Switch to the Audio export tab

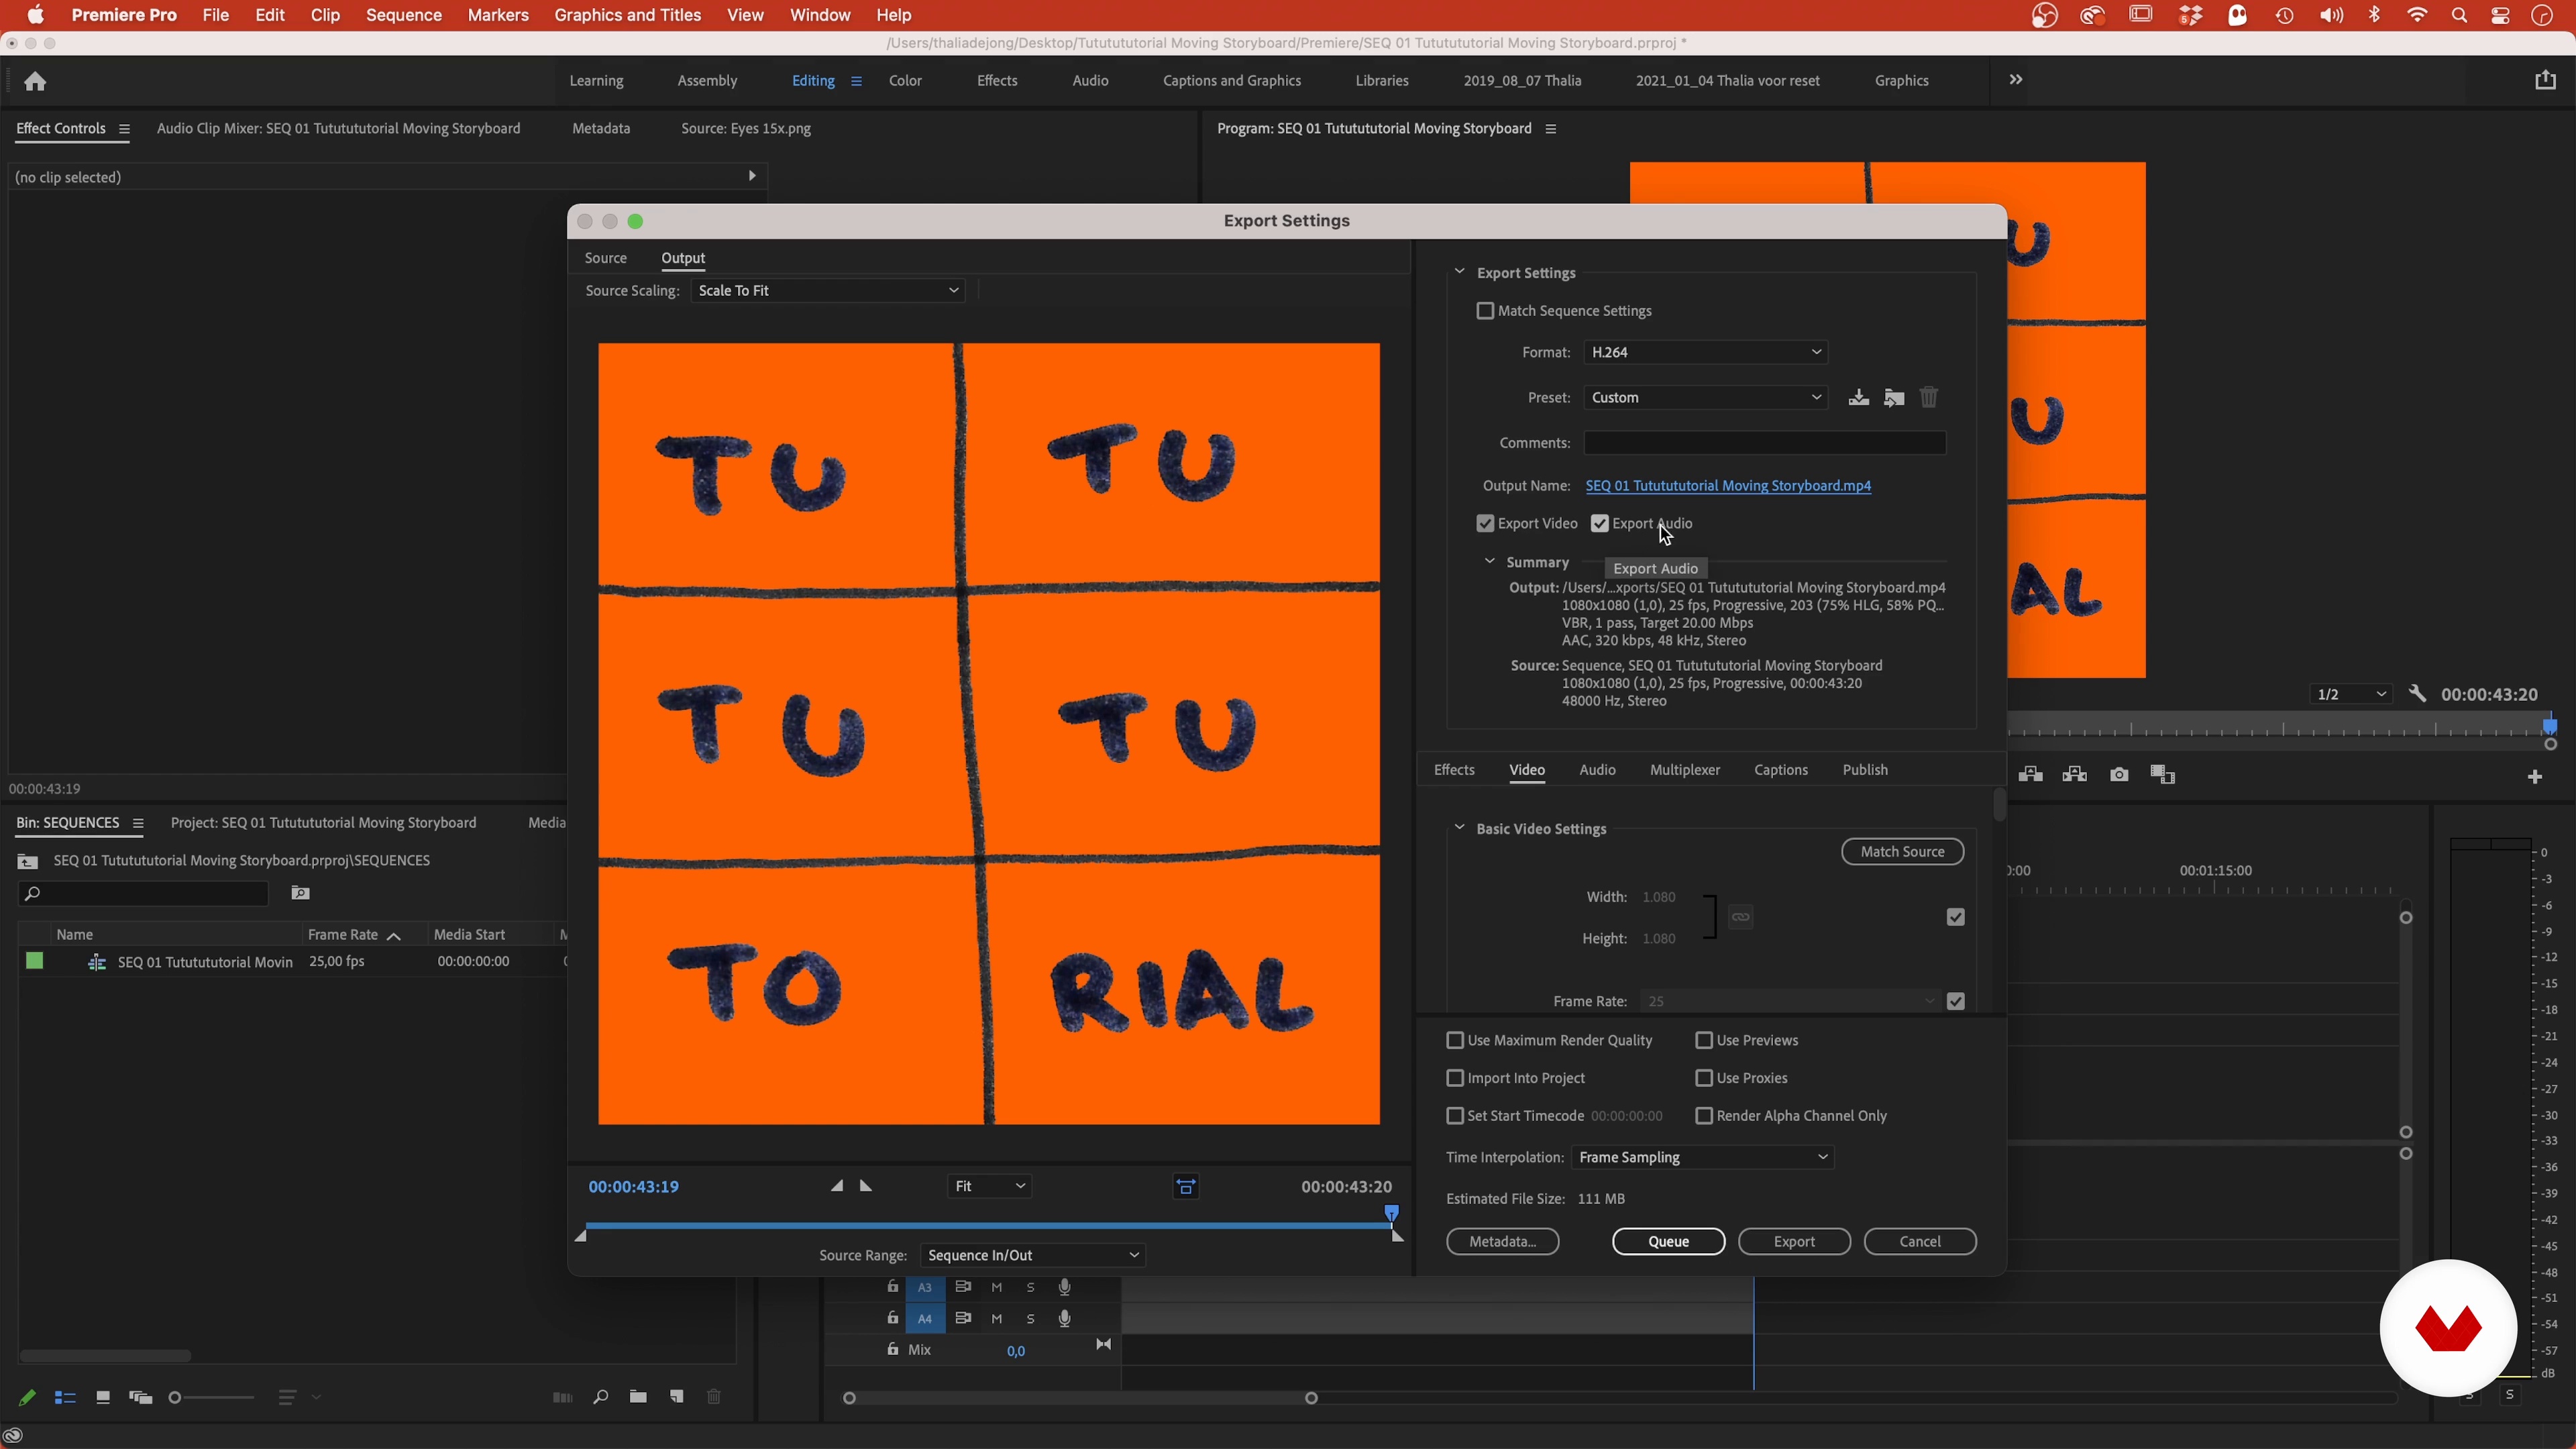click(1597, 770)
